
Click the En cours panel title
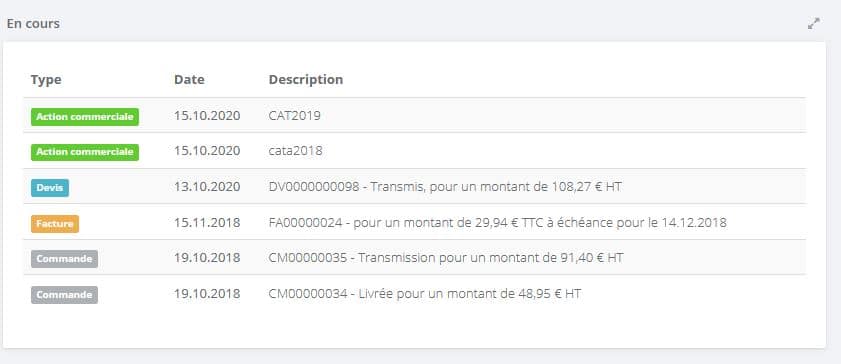(33, 24)
